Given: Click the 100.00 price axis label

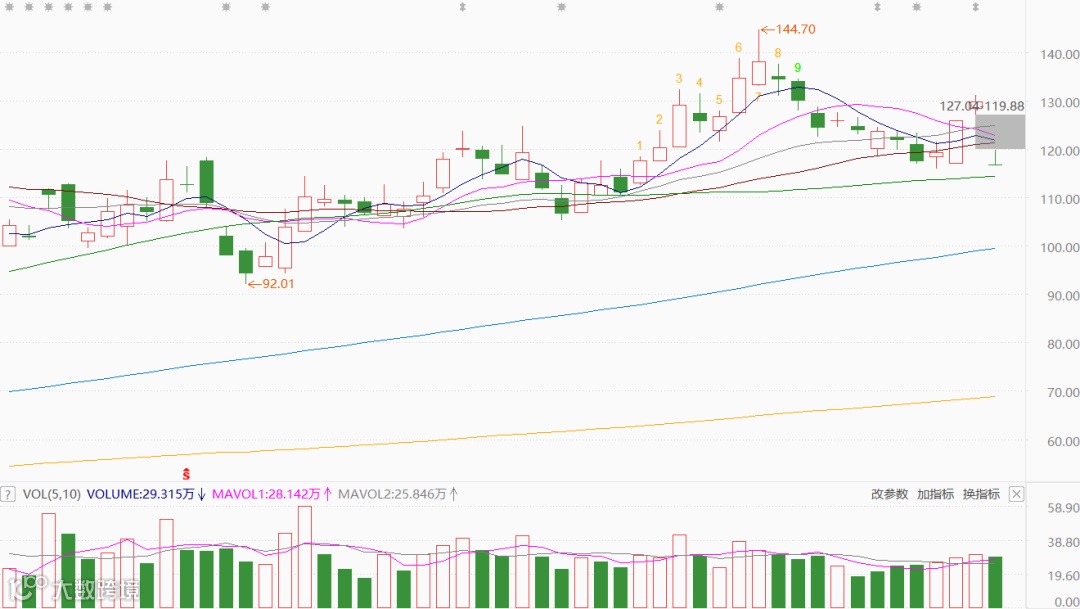Looking at the screenshot, I should tap(1059, 247).
